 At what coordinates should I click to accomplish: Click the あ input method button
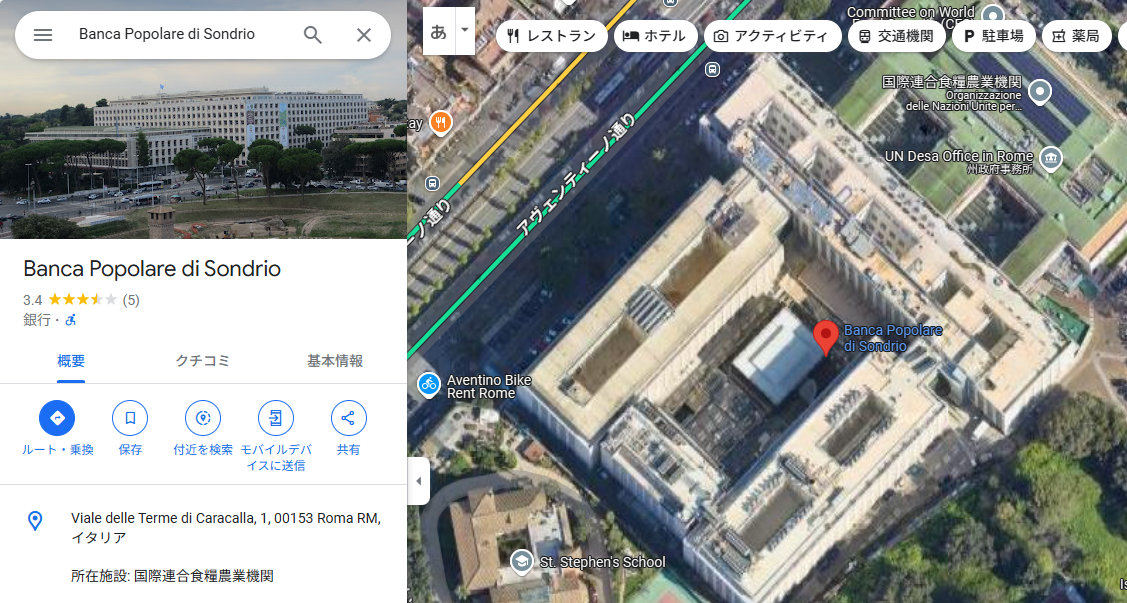pos(438,31)
